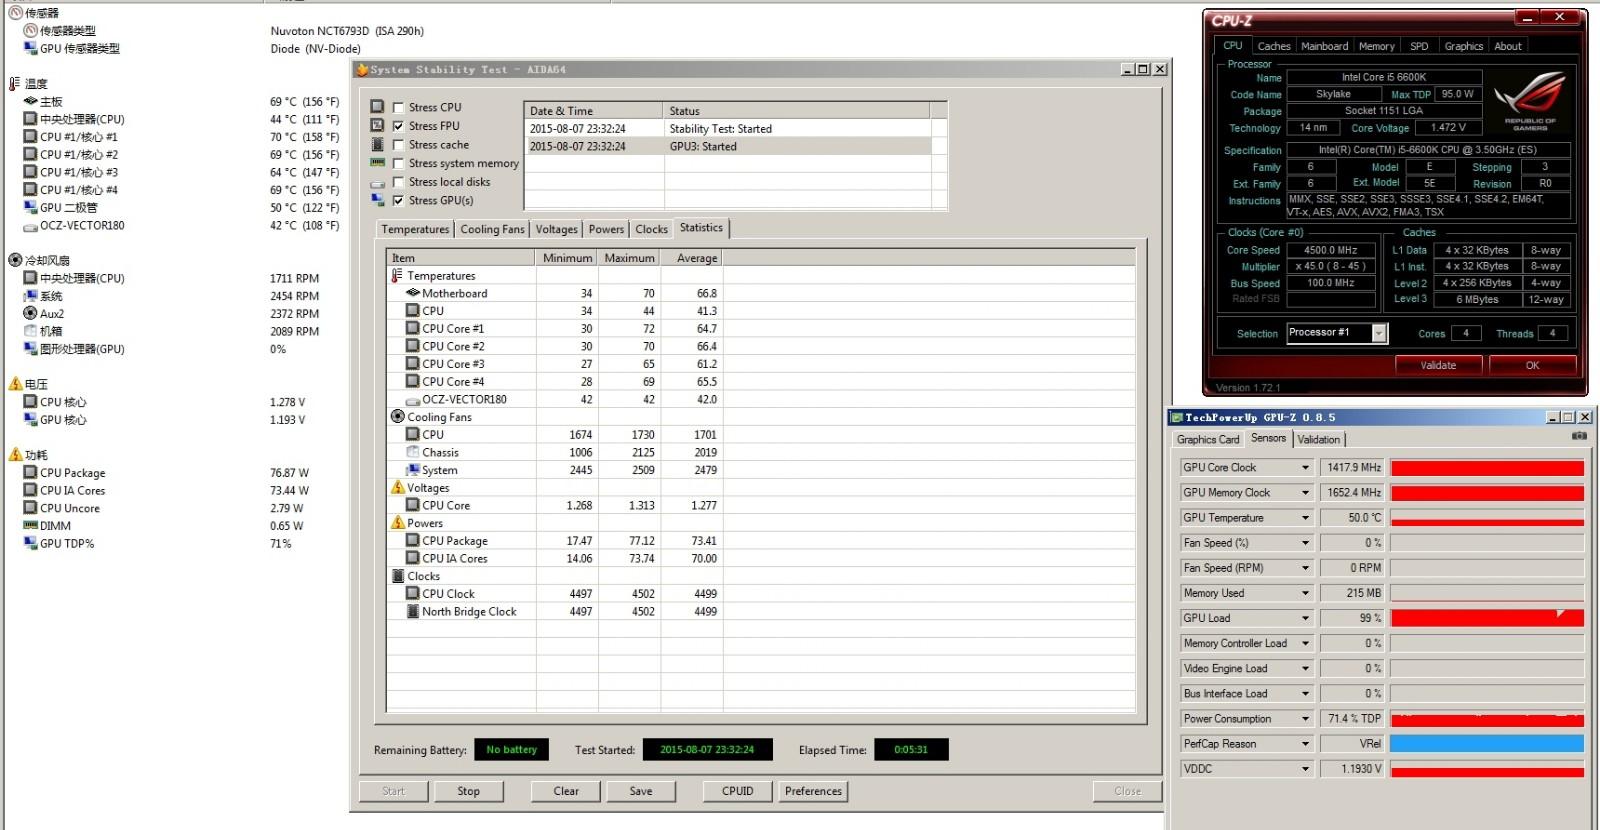1600x830 pixels.
Task: Click the 传感器 sensor icon in the left tree
Action: coord(15,13)
